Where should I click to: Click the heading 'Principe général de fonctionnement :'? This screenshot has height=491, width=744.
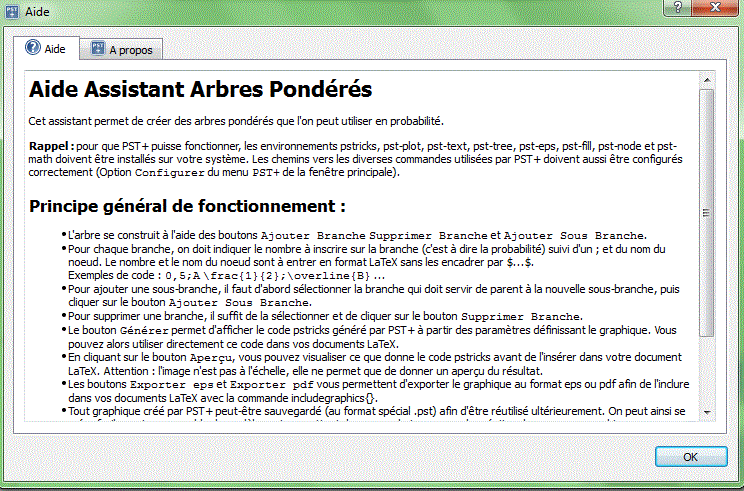(x=187, y=206)
